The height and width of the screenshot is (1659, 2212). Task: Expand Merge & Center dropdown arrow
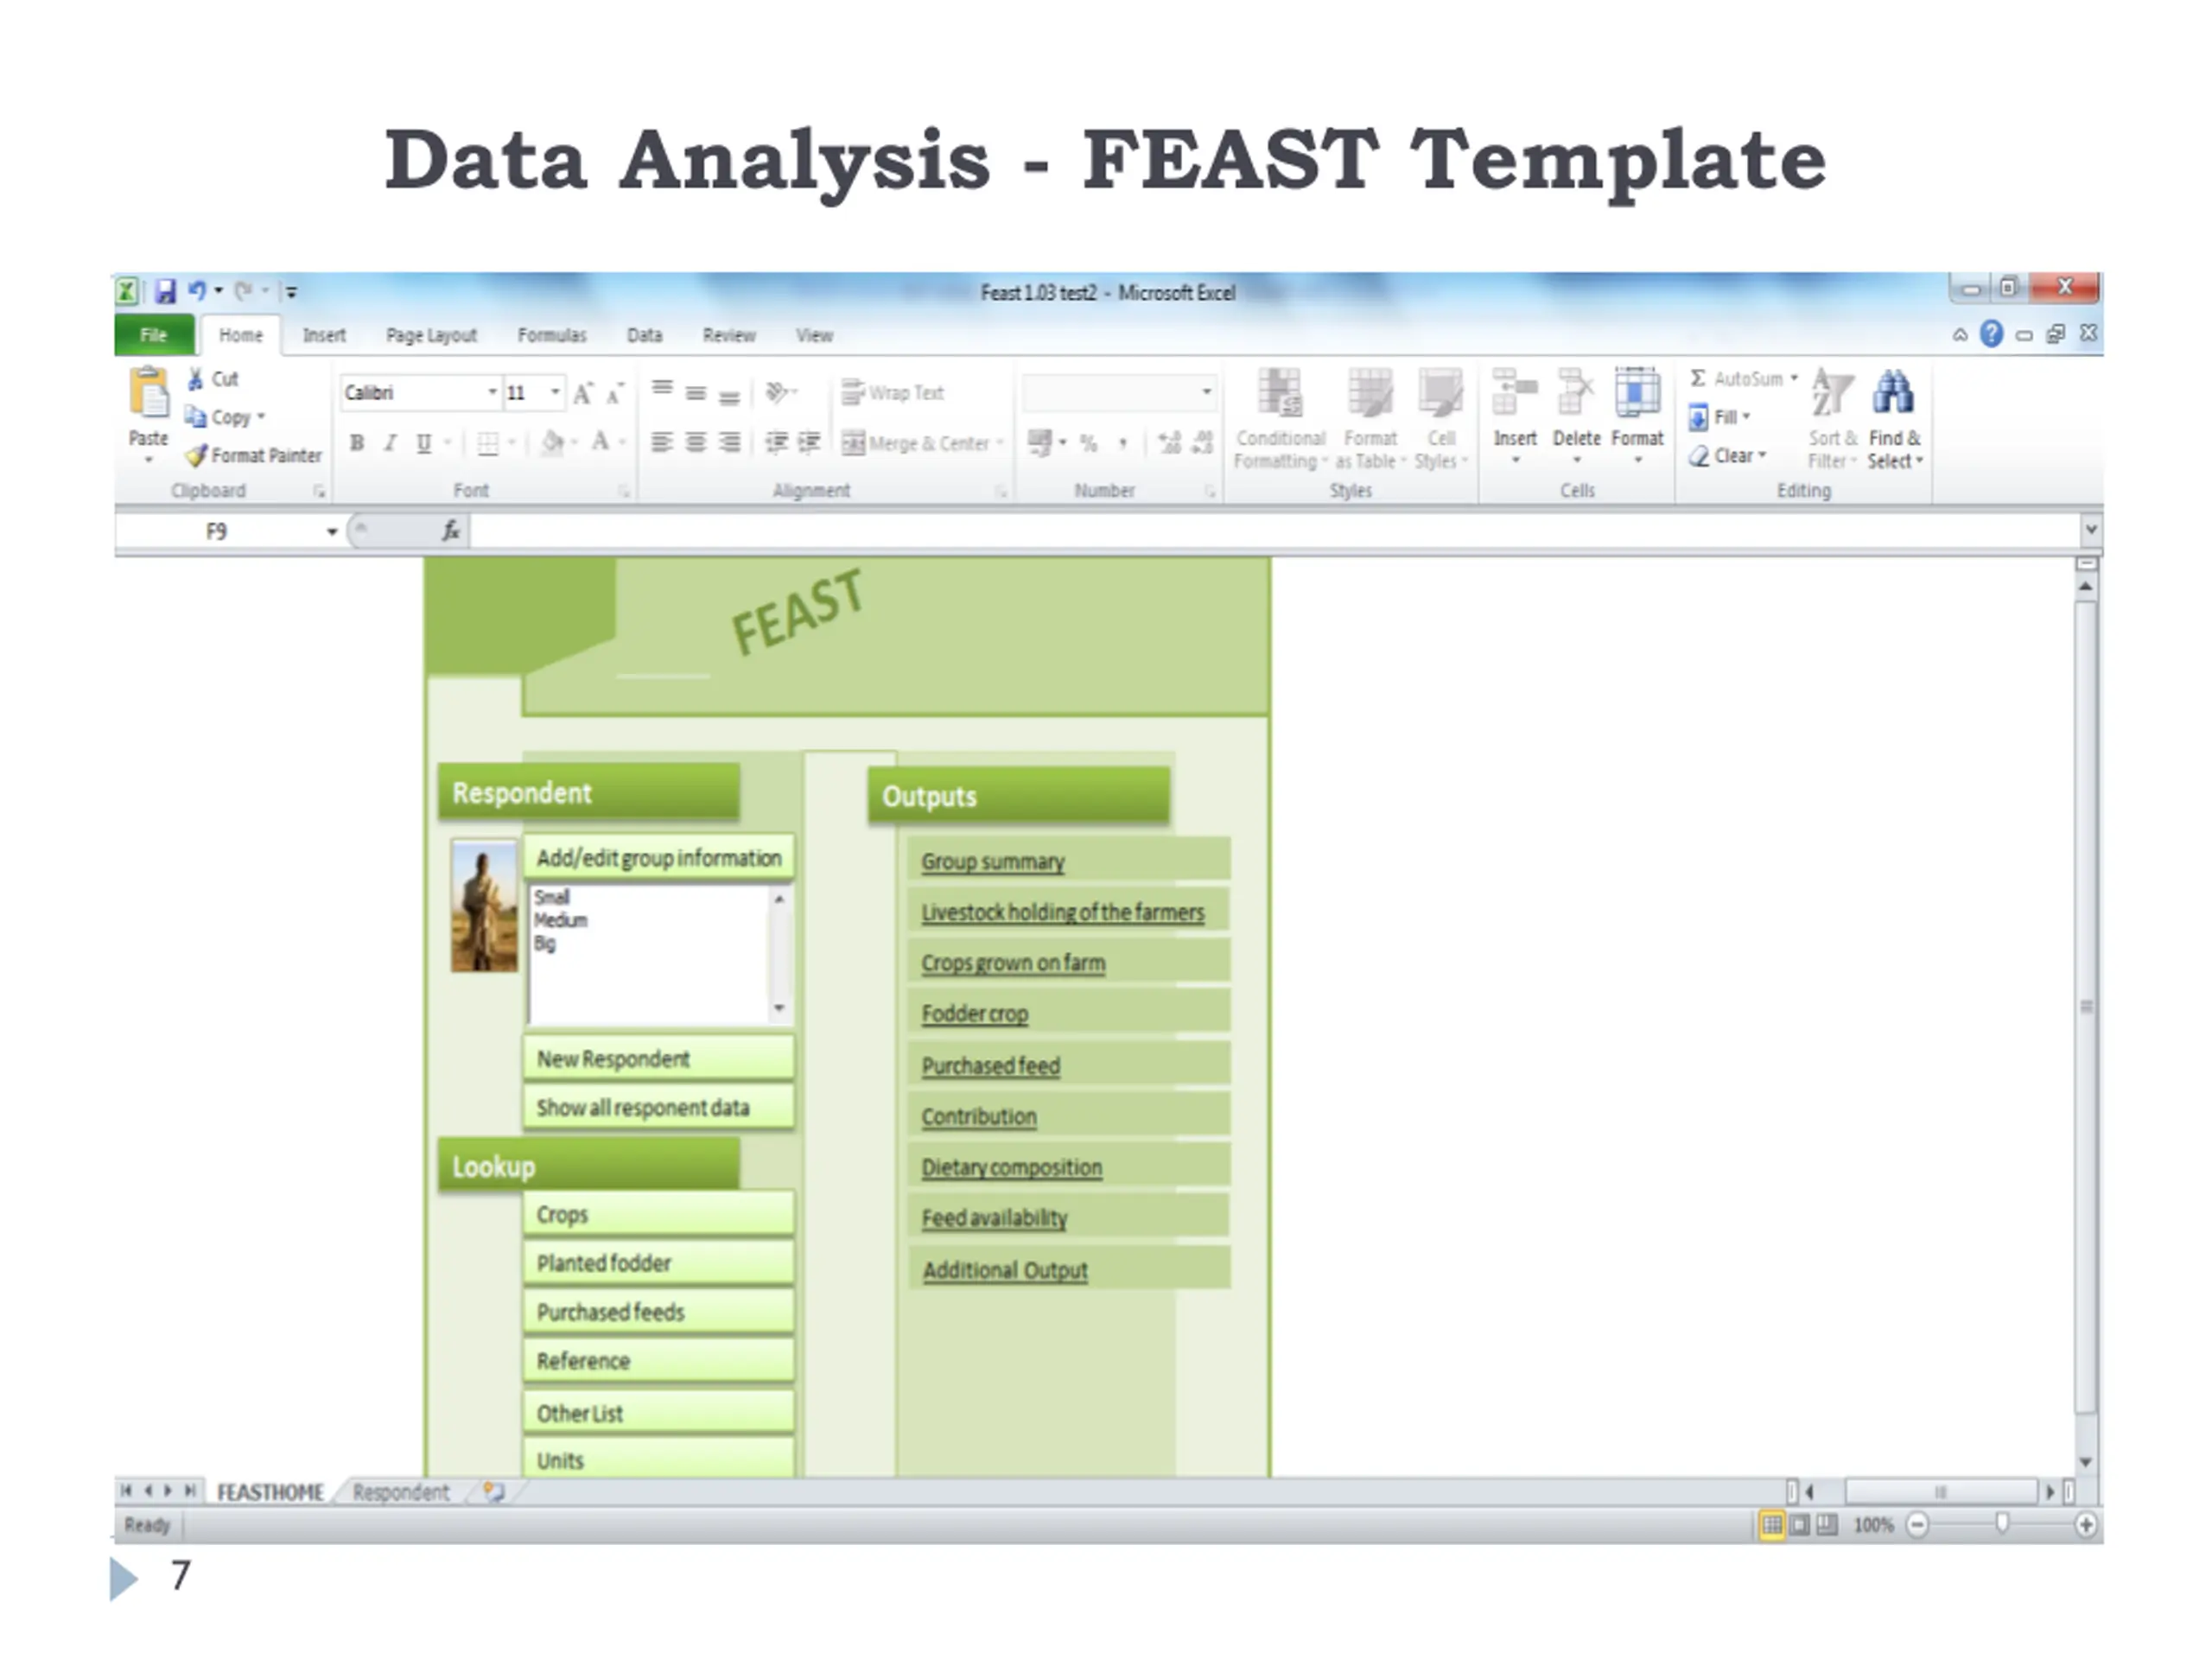[x=998, y=443]
